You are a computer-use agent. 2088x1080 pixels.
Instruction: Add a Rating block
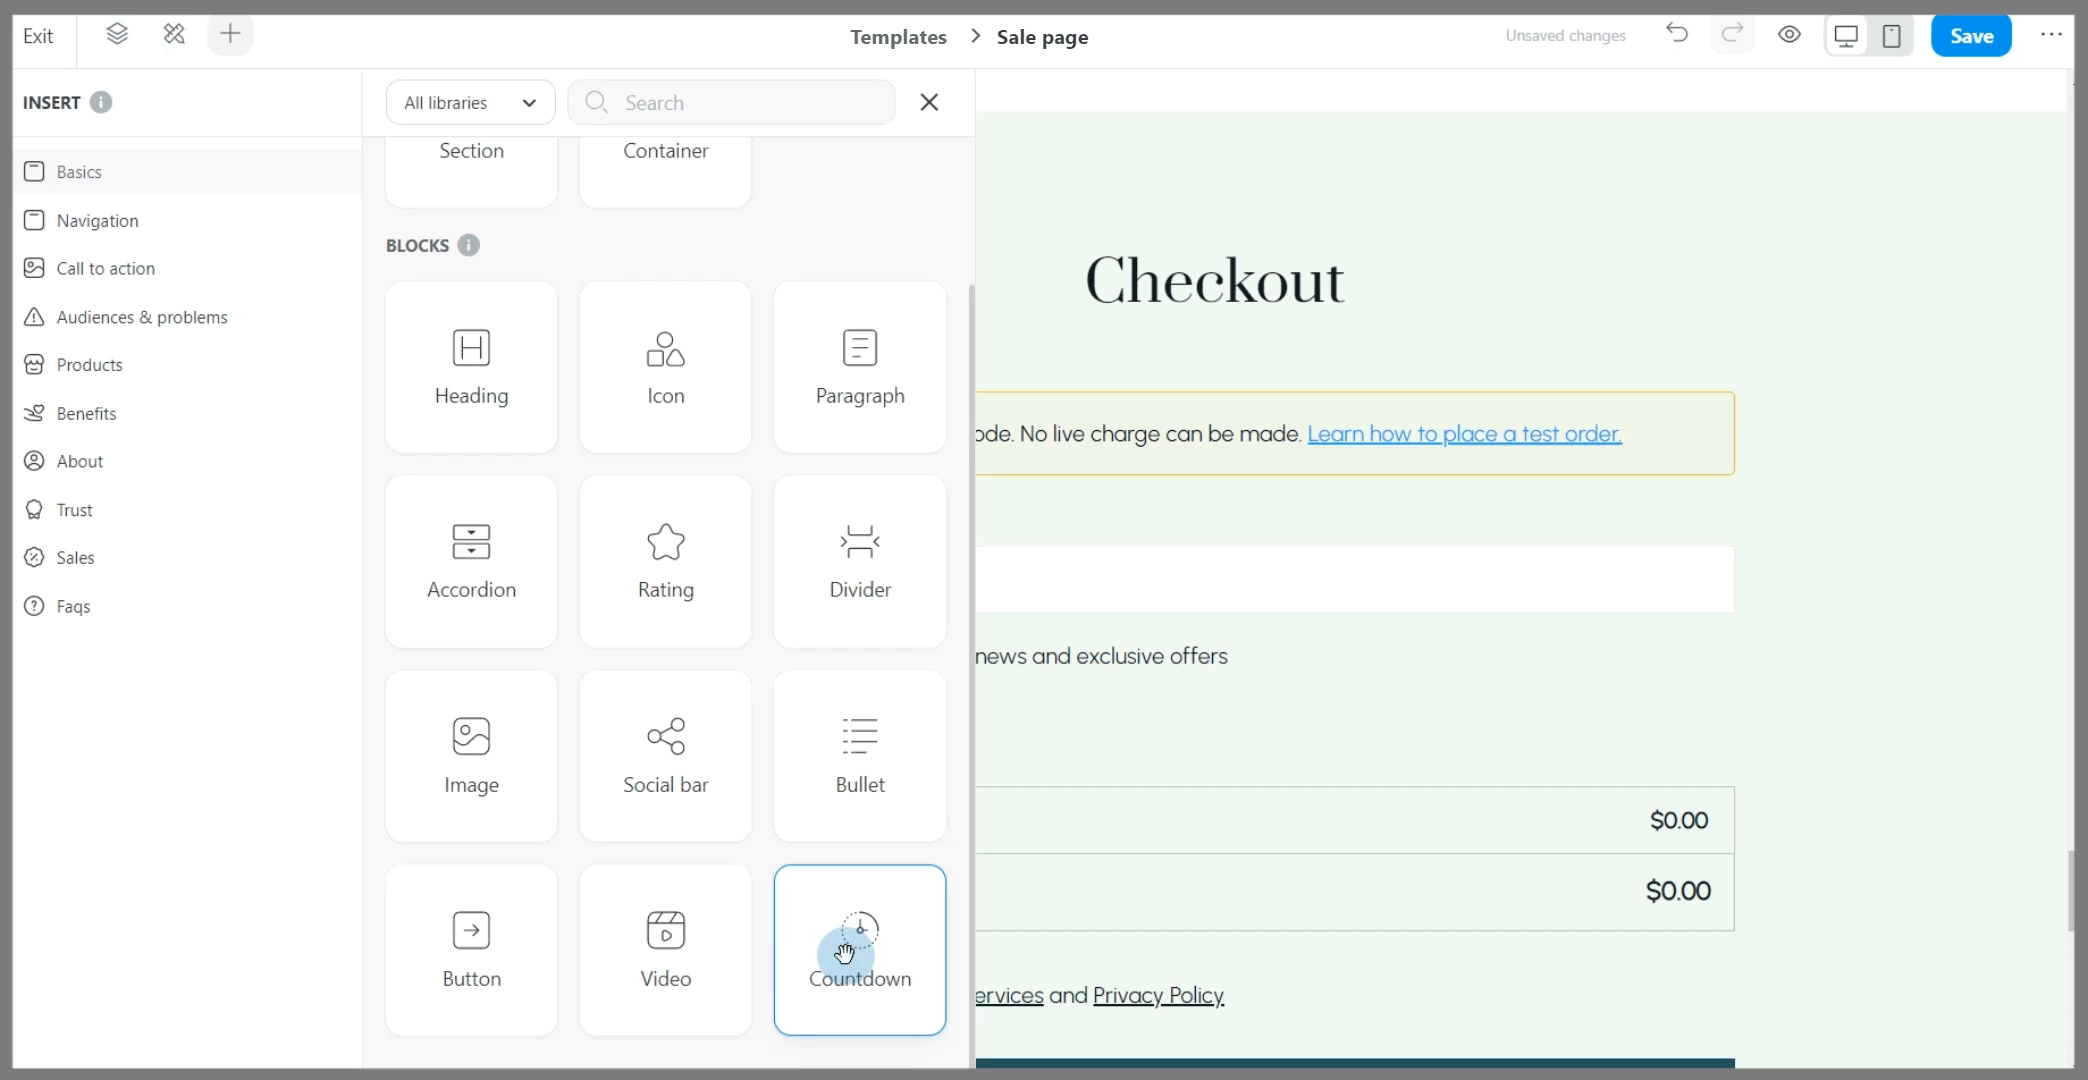pos(665,562)
